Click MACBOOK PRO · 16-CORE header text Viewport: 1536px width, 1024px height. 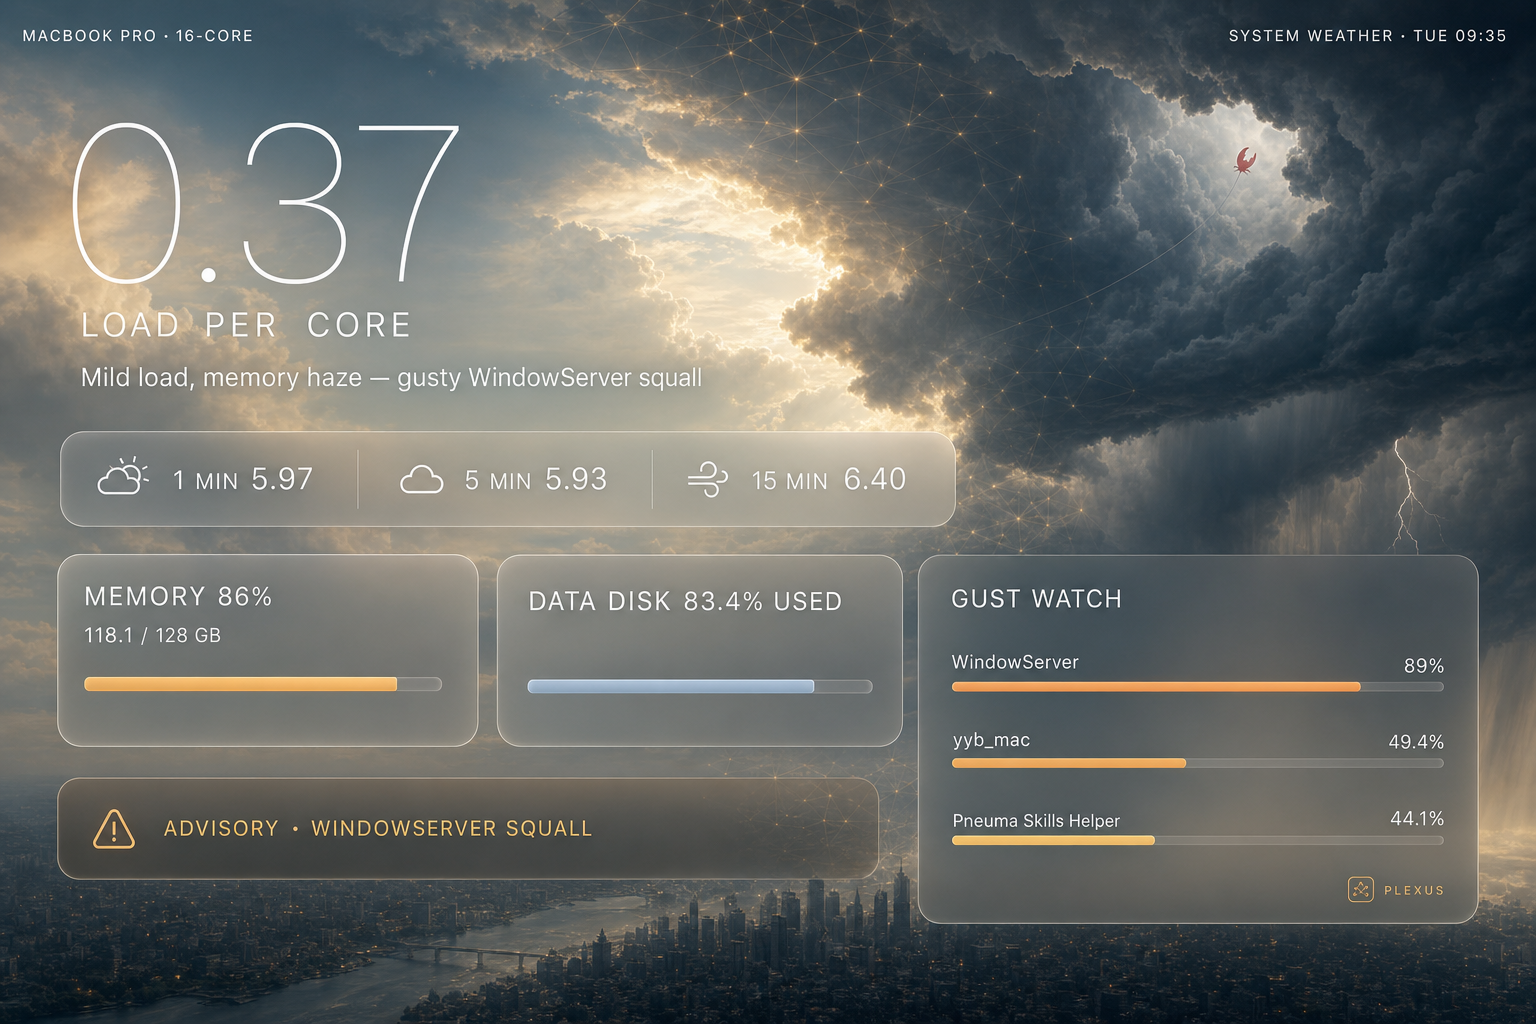pyautogui.click(x=138, y=36)
